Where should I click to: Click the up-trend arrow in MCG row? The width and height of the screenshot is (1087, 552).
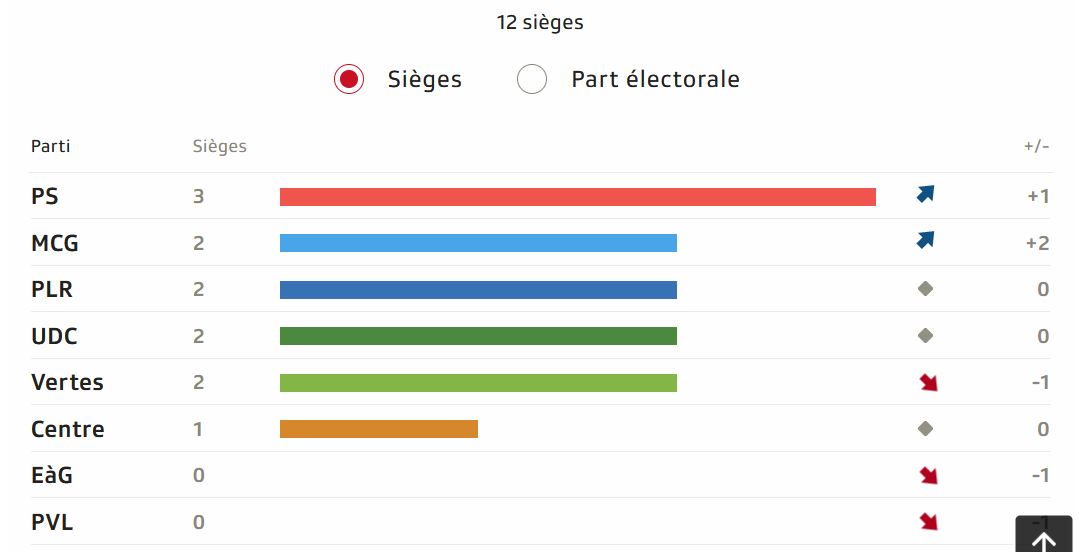click(925, 241)
